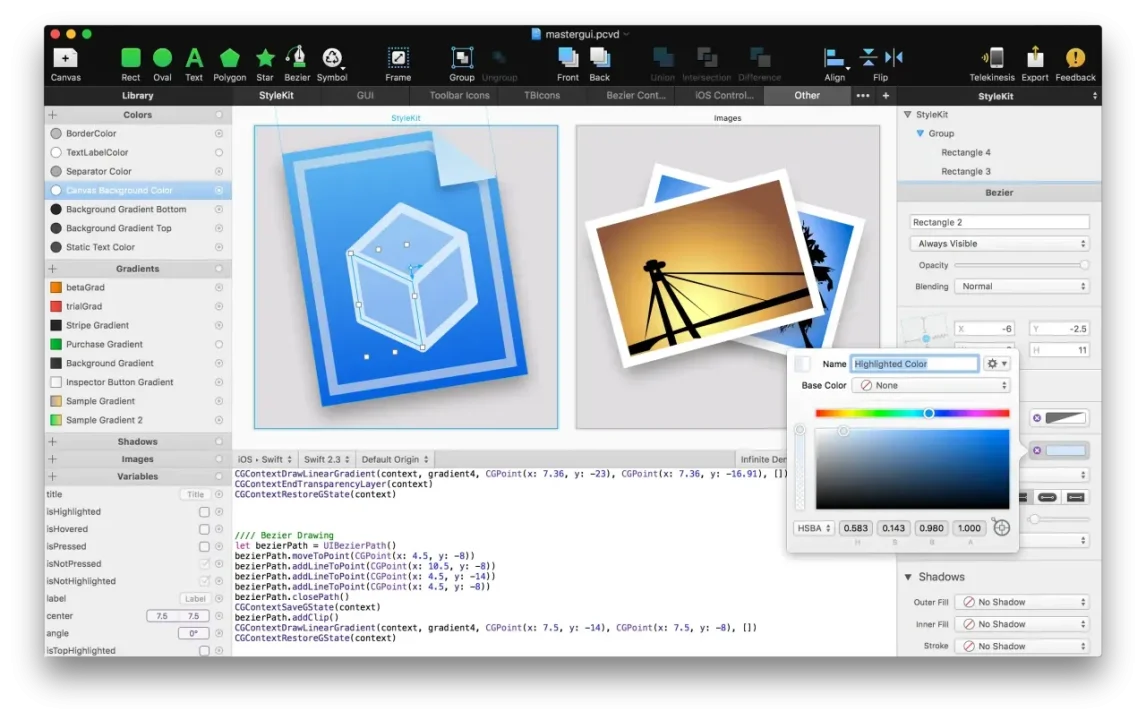Send selection to Back
The image size is (1146, 720).
[599, 64]
